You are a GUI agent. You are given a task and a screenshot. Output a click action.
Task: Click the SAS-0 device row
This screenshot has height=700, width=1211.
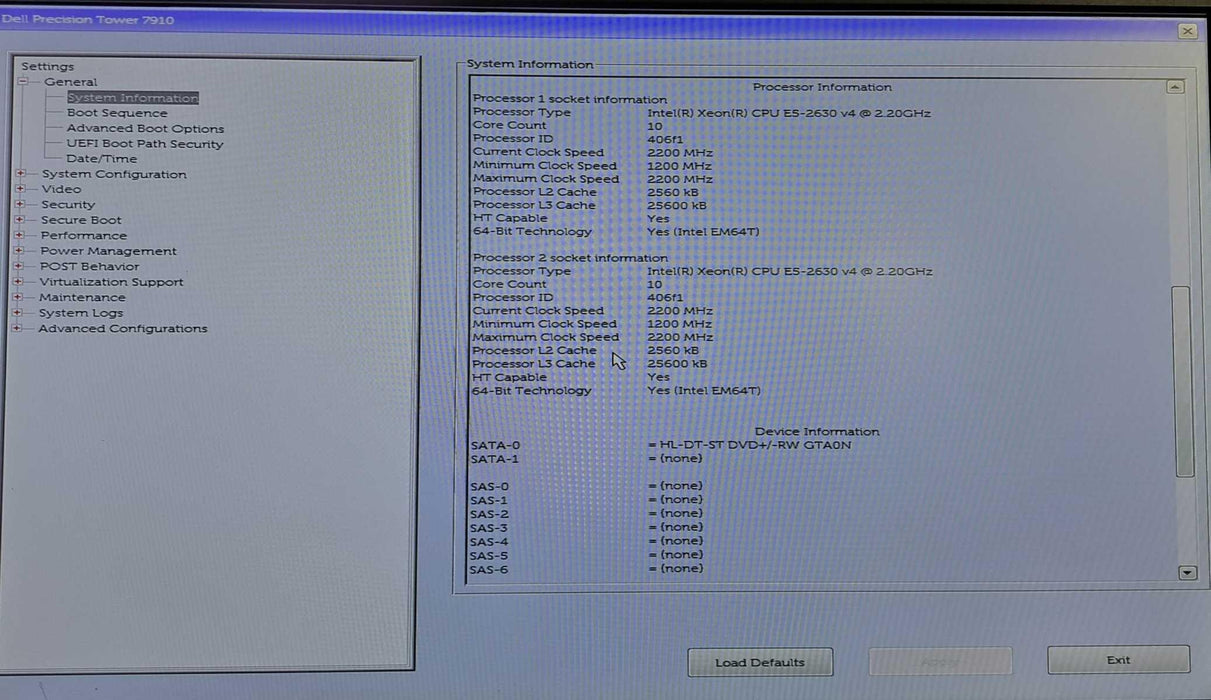587,486
